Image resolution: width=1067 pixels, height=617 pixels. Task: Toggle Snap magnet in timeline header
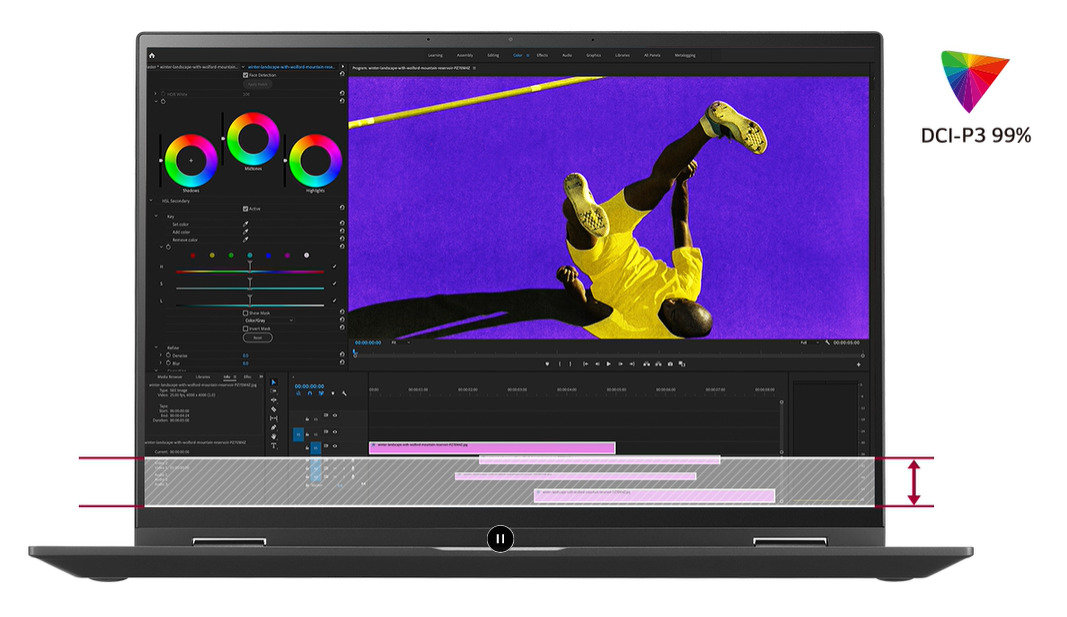[310, 393]
